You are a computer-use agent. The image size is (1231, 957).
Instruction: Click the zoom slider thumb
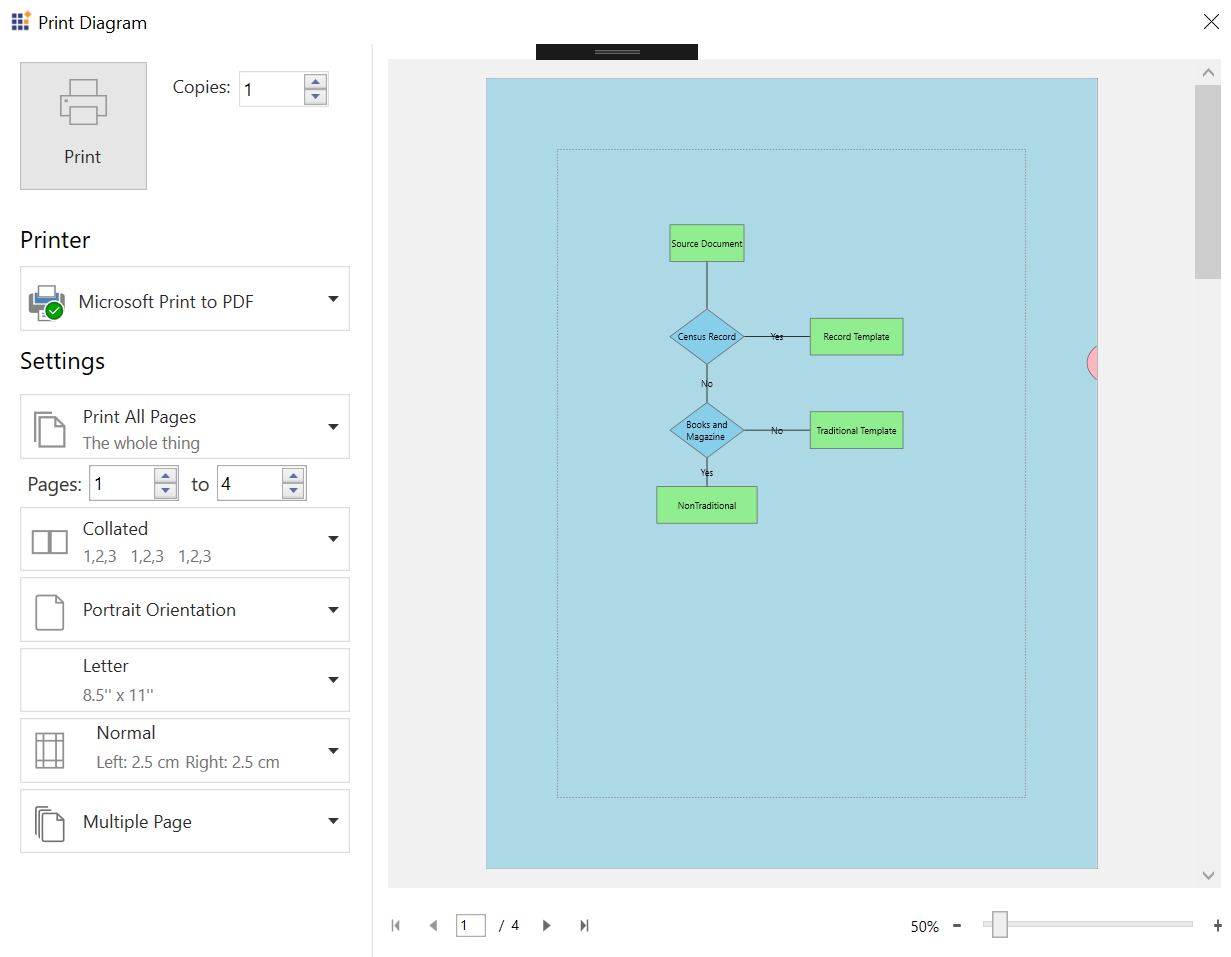[999, 925]
